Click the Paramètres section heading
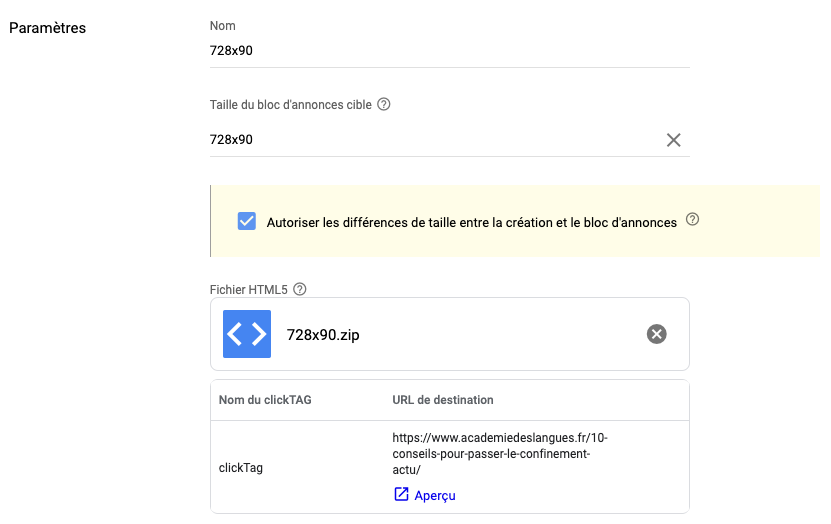Image resolution: width=831 pixels, height=524 pixels. (x=47, y=28)
